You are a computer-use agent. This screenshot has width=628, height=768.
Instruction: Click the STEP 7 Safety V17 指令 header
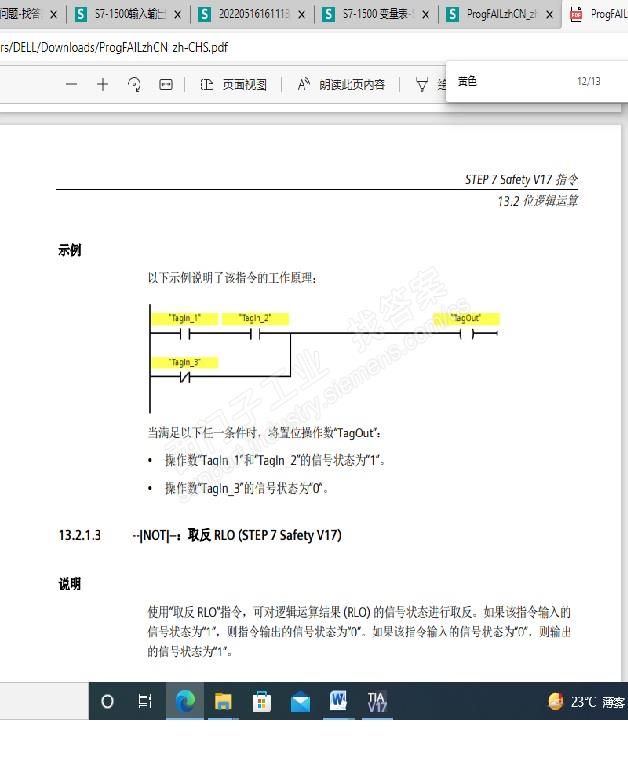coord(521,179)
